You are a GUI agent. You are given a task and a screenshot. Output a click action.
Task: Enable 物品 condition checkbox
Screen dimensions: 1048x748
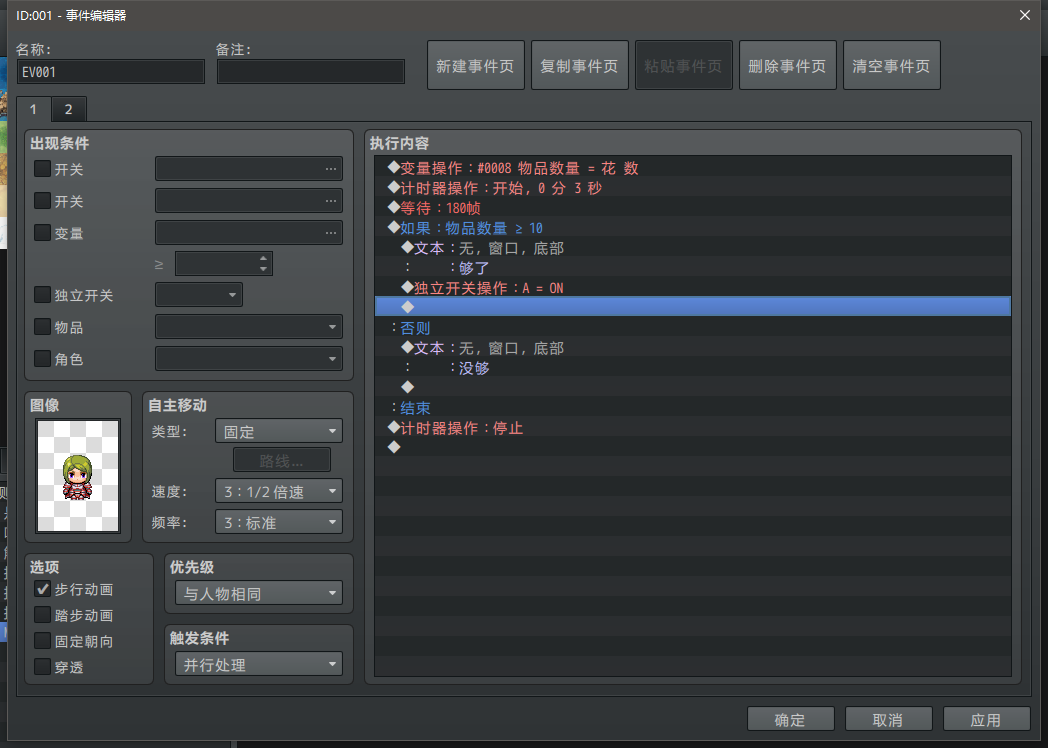tap(42, 327)
